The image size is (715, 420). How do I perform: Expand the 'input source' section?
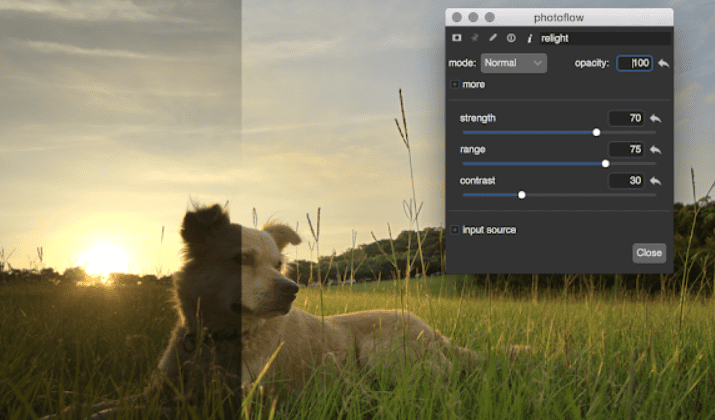(x=455, y=230)
